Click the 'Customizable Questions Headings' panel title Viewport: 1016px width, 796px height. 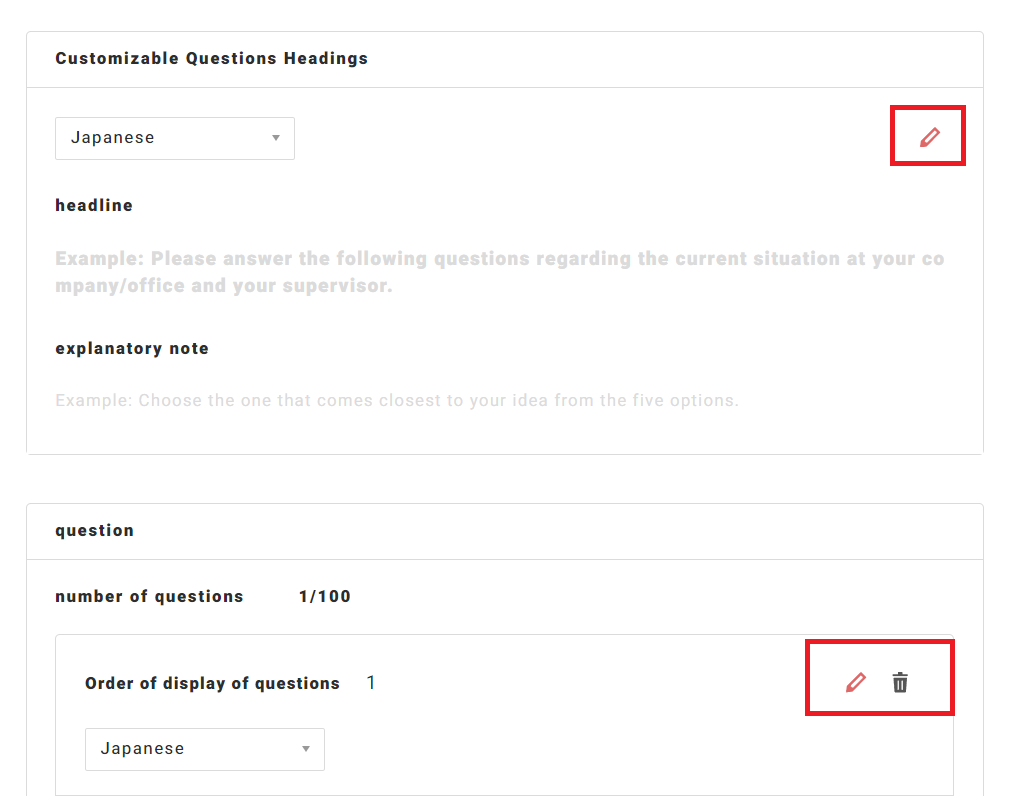(x=211, y=58)
